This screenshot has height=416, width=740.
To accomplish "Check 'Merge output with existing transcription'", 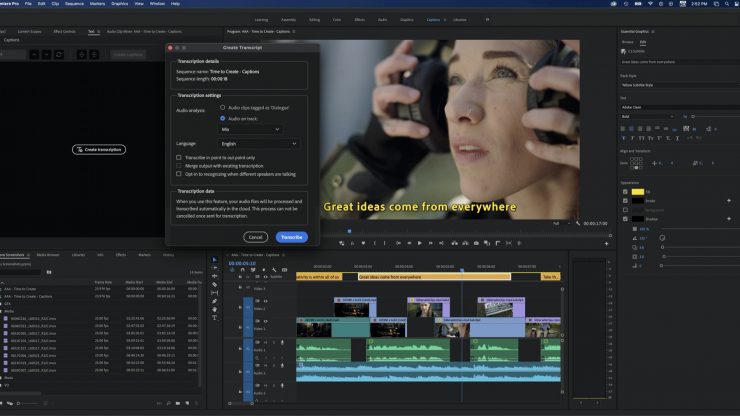I will pos(179,165).
